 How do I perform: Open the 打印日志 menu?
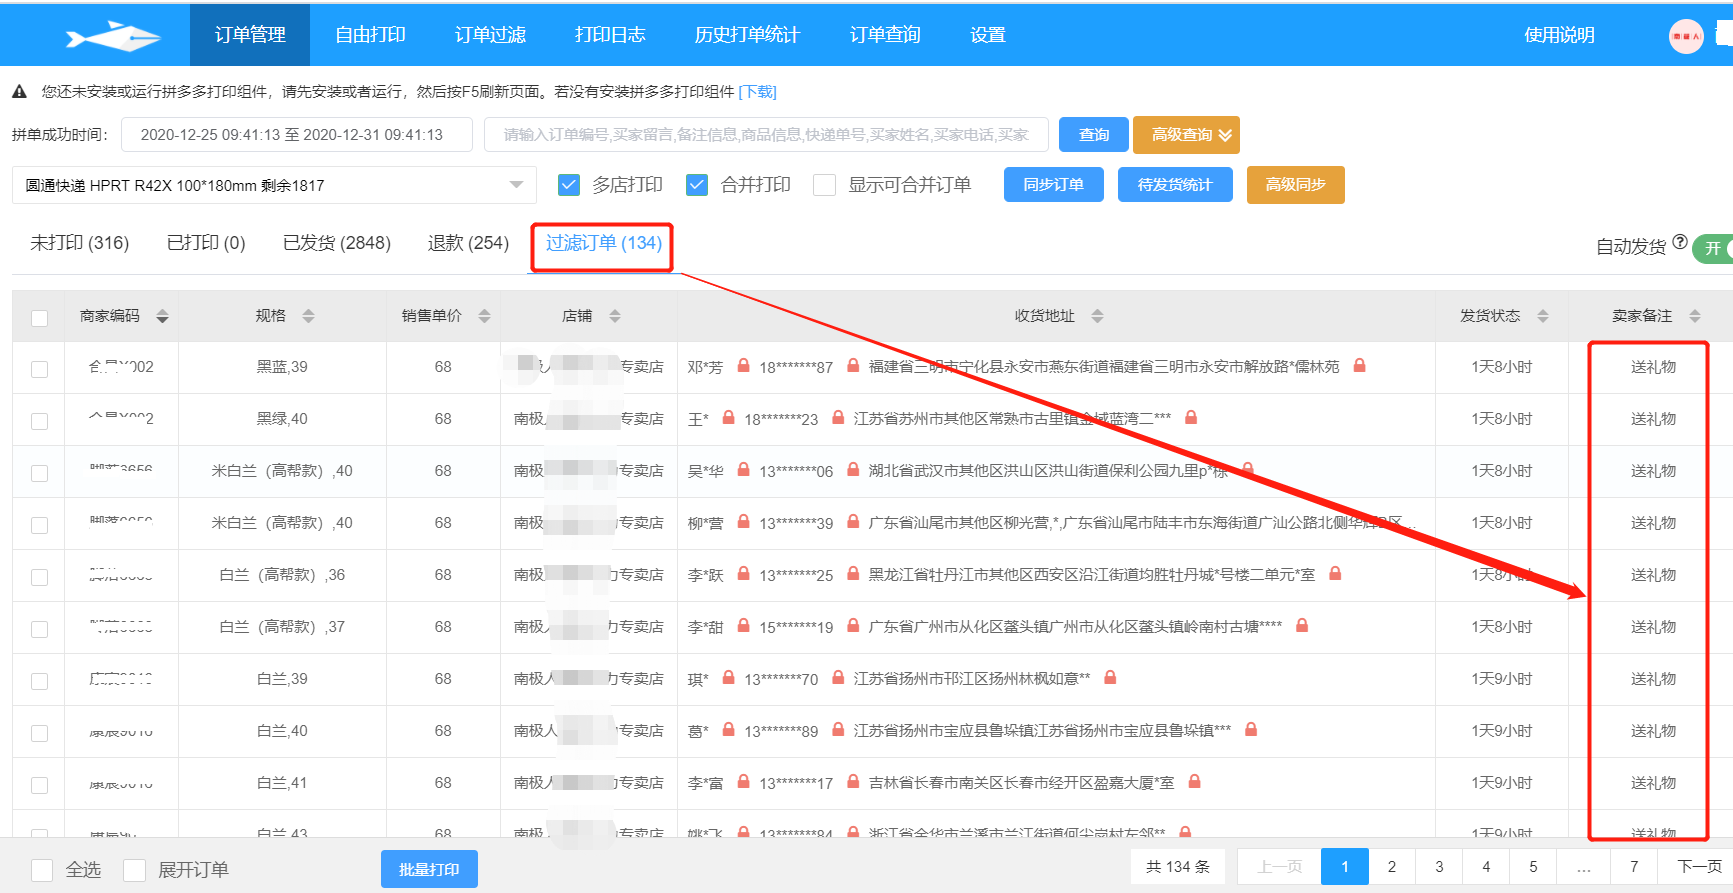[x=610, y=35]
